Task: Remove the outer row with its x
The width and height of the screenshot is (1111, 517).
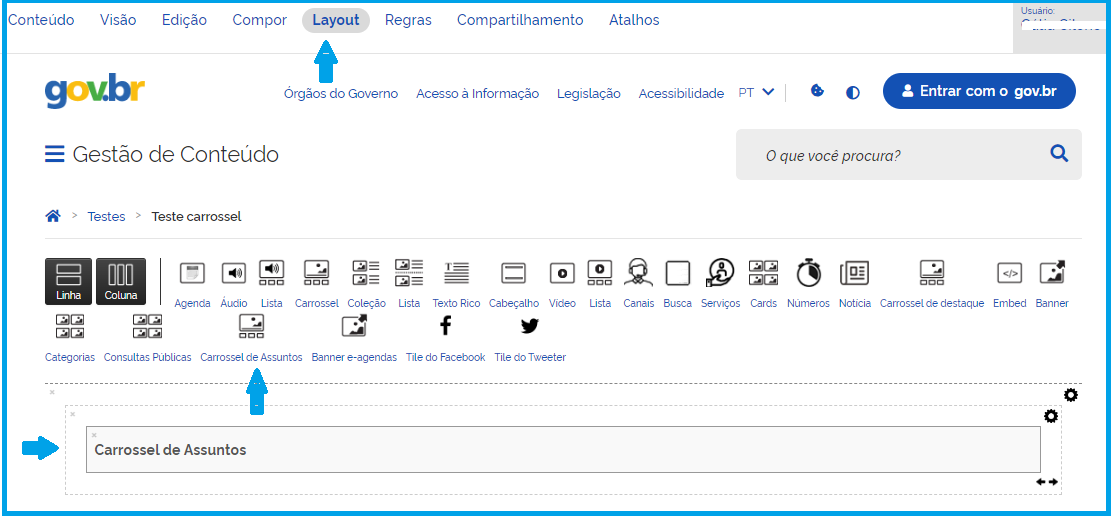Action: [52, 392]
